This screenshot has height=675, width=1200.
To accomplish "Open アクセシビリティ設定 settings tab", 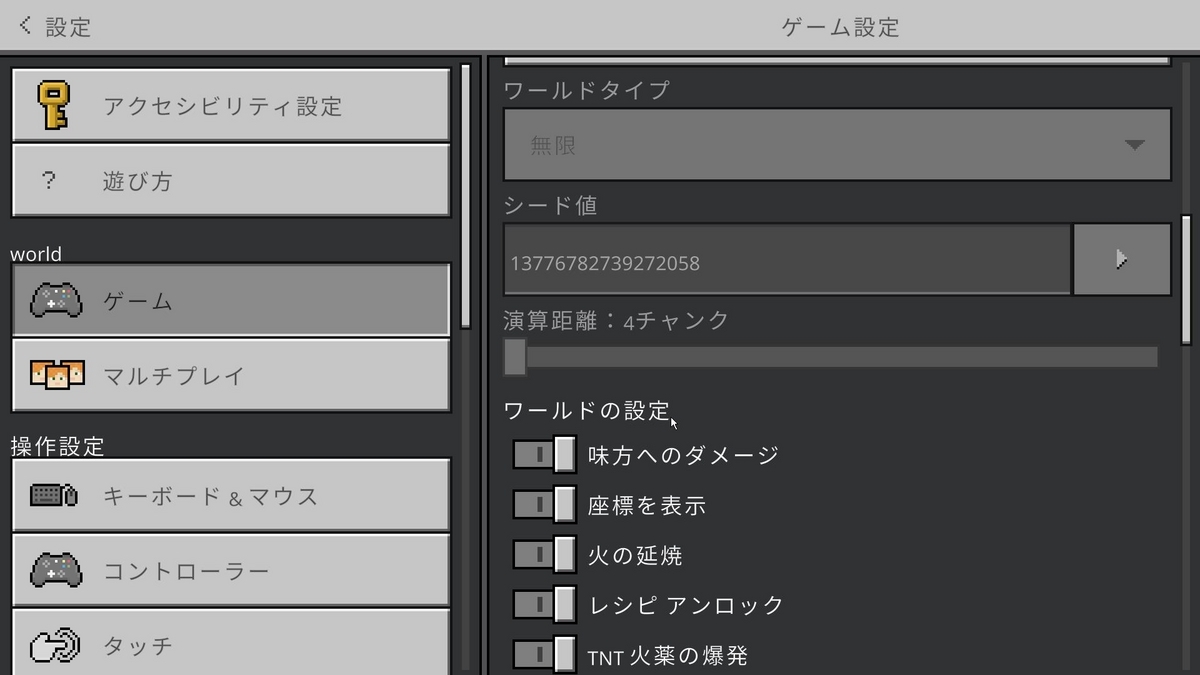I will [x=231, y=105].
